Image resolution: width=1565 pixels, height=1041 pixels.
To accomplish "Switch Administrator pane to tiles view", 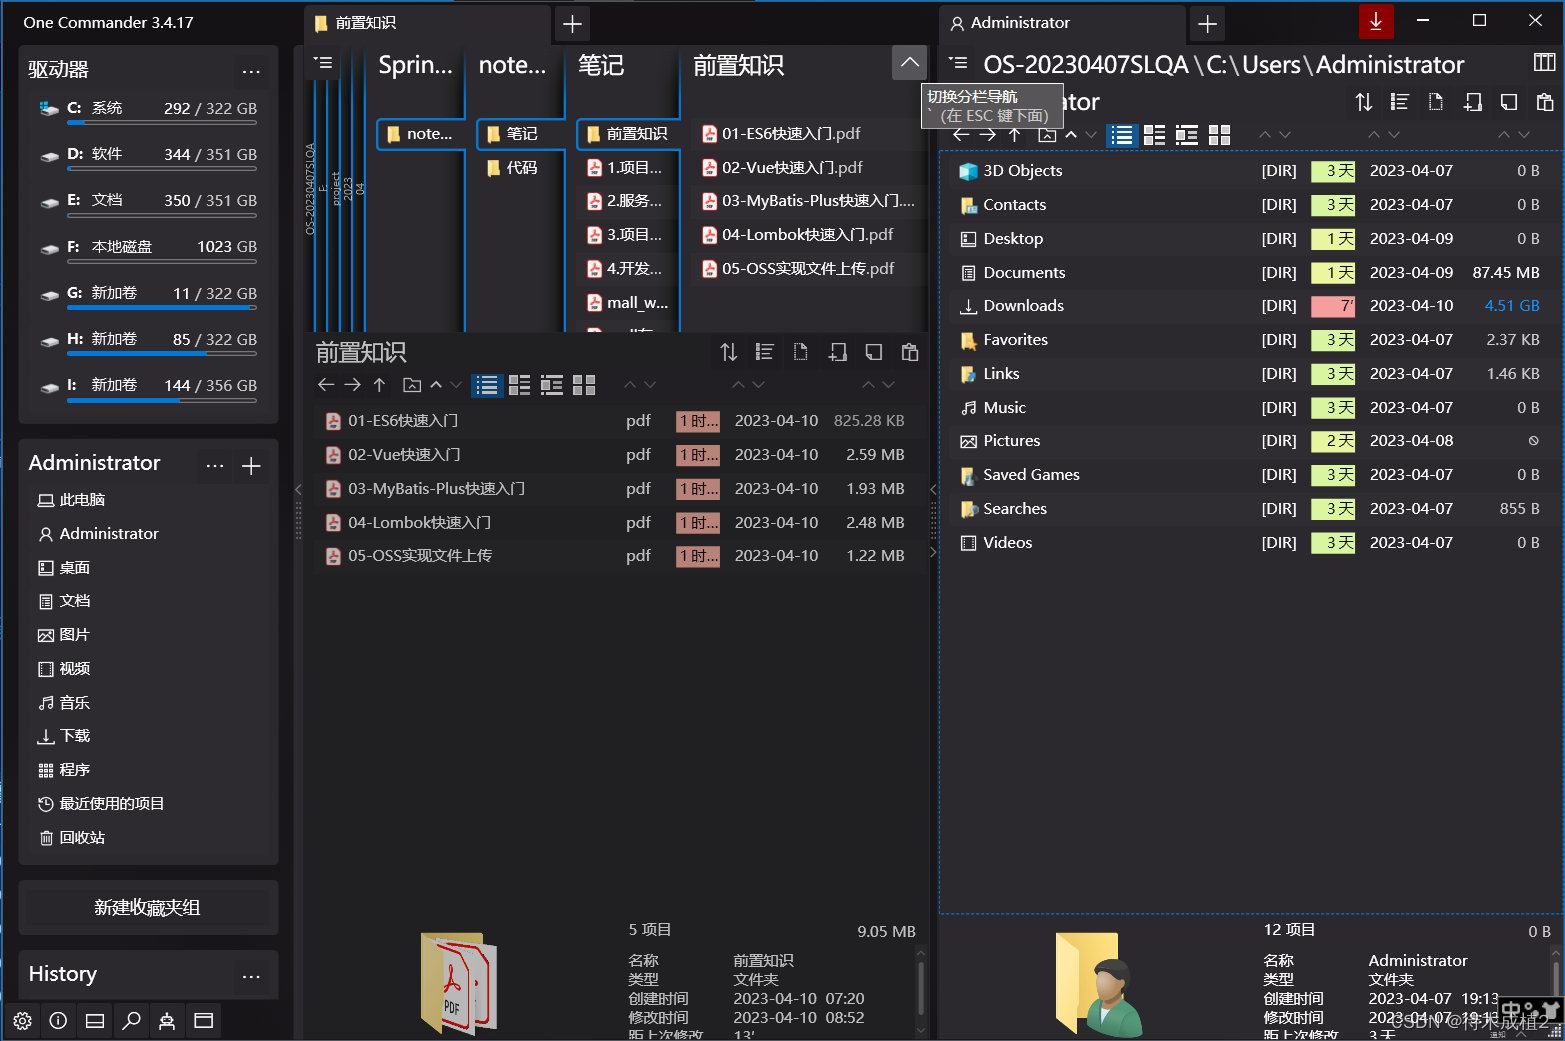I will point(1154,135).
